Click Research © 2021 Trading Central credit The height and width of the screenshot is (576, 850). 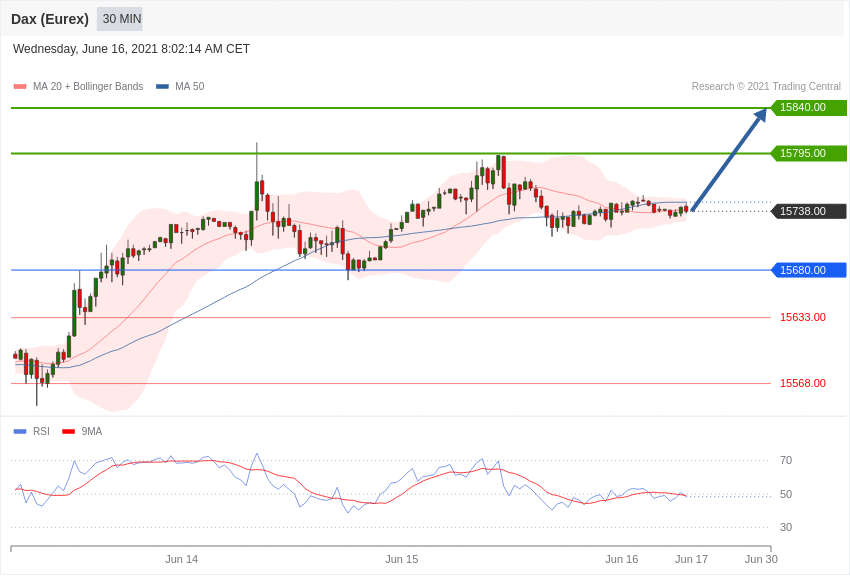click(x=766, y=87)
